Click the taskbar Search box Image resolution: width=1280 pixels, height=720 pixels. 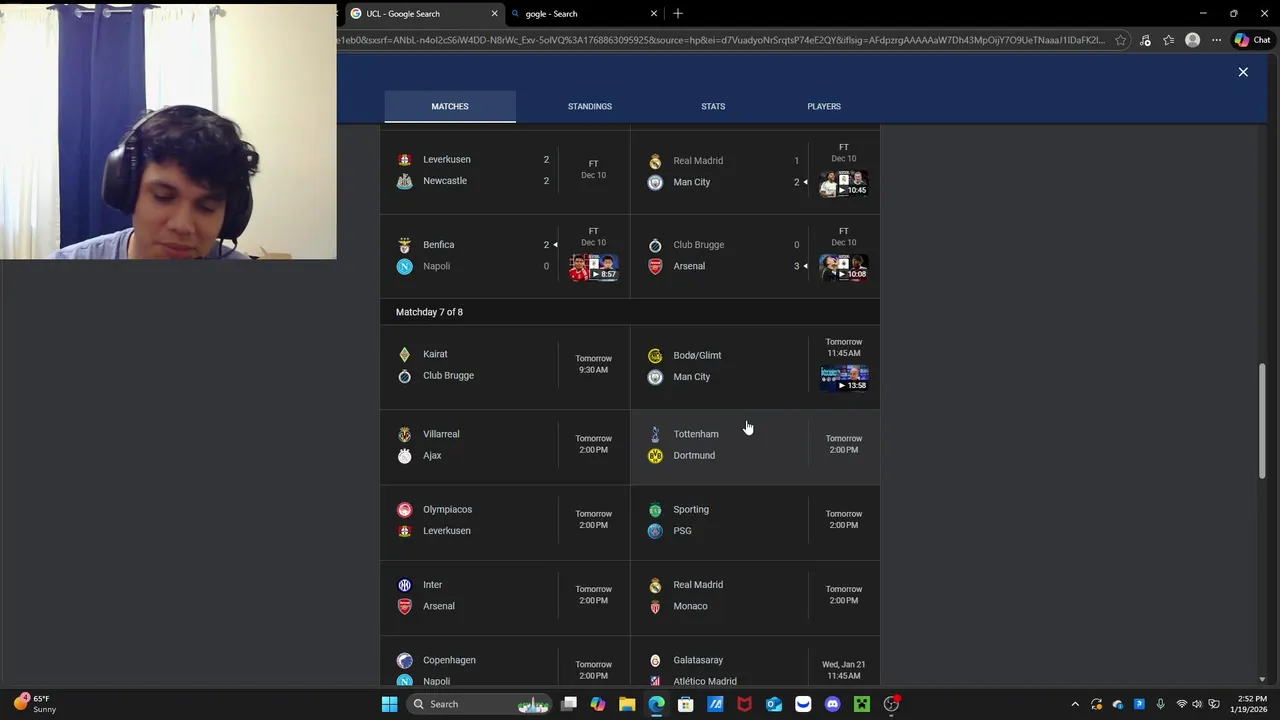click(x=480, y=704)
